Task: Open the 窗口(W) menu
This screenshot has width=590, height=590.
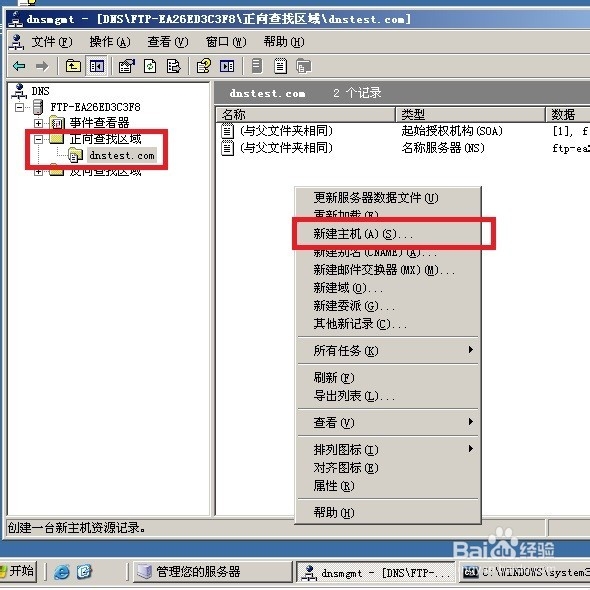Action: [x=226, y=42]
